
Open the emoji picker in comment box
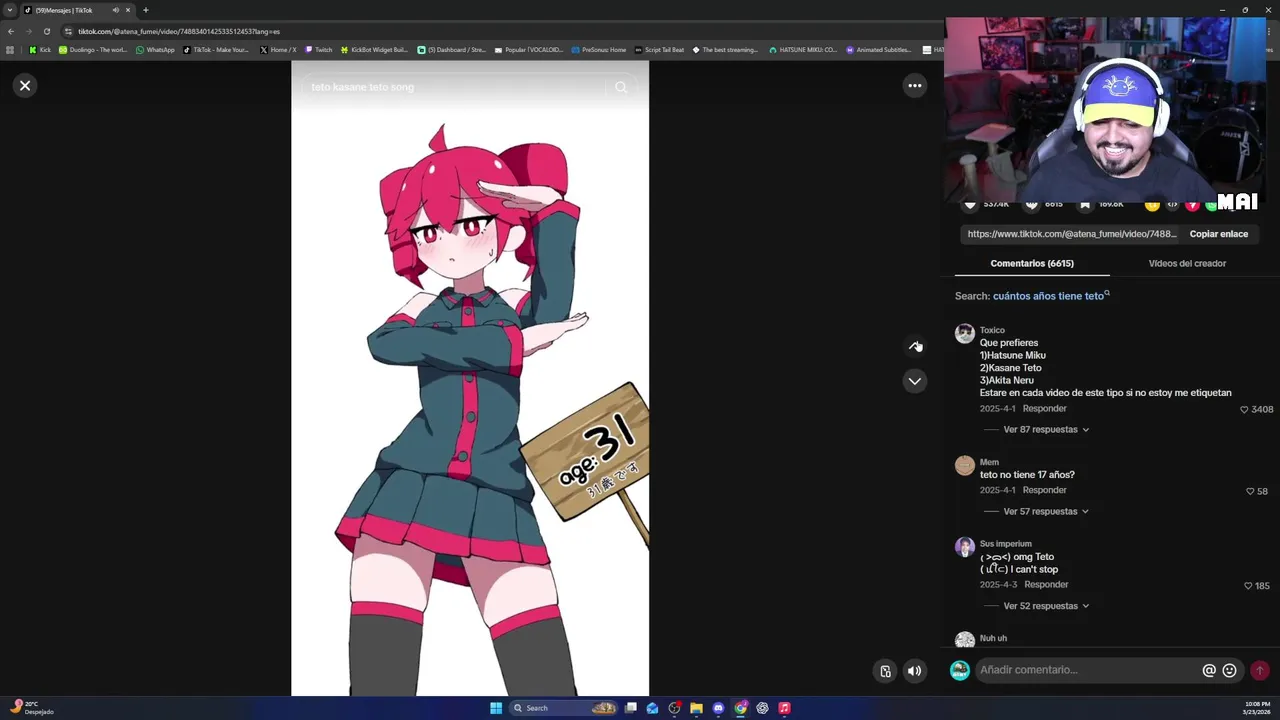(1230, 671)
